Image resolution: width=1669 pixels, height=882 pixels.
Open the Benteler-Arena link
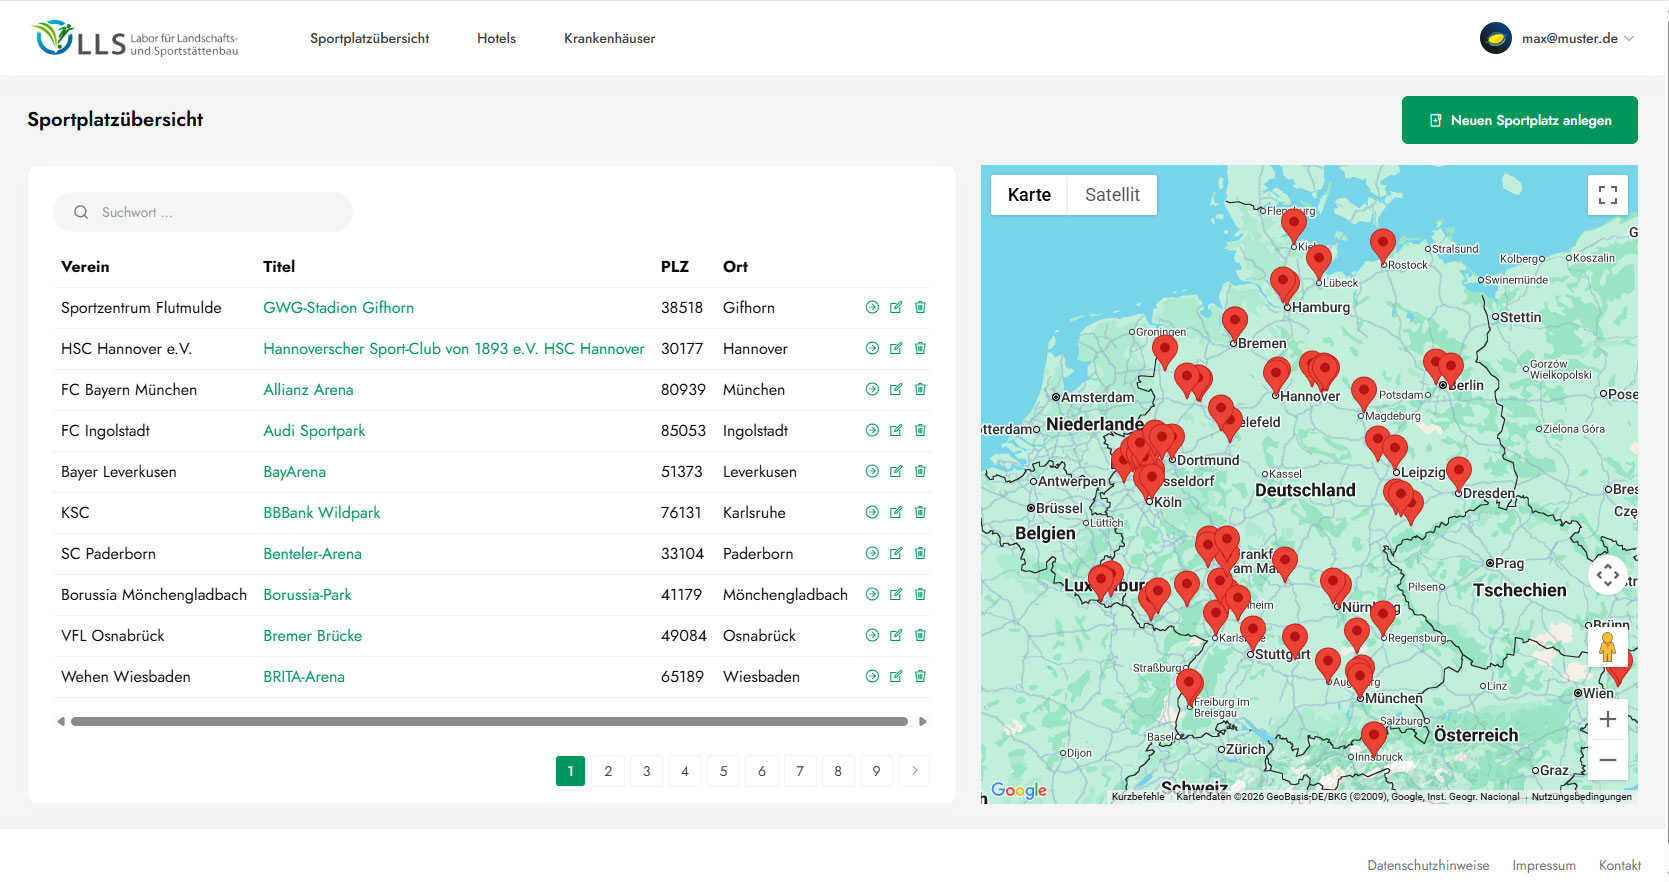(x=312, y=554)
